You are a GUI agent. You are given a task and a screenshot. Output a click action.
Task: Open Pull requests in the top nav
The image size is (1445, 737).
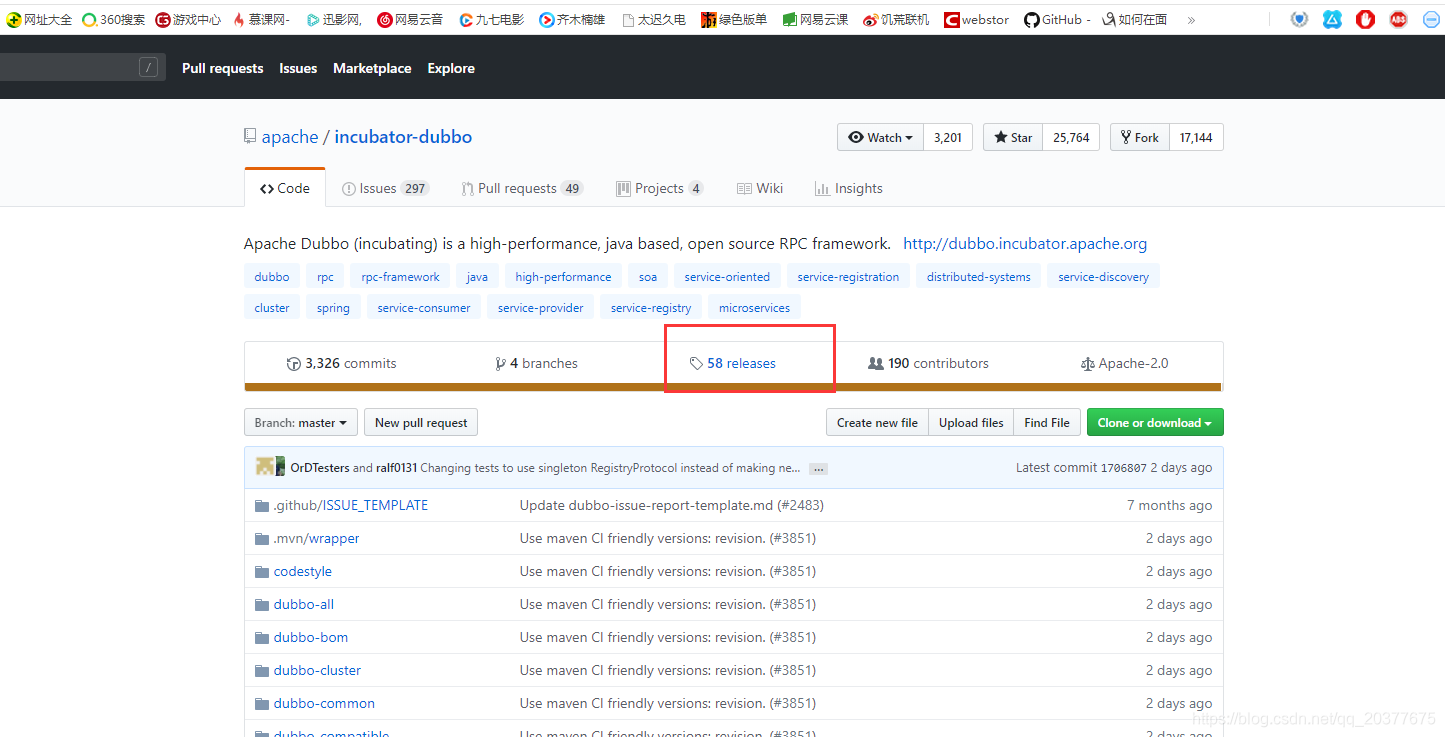click(223, 68)
